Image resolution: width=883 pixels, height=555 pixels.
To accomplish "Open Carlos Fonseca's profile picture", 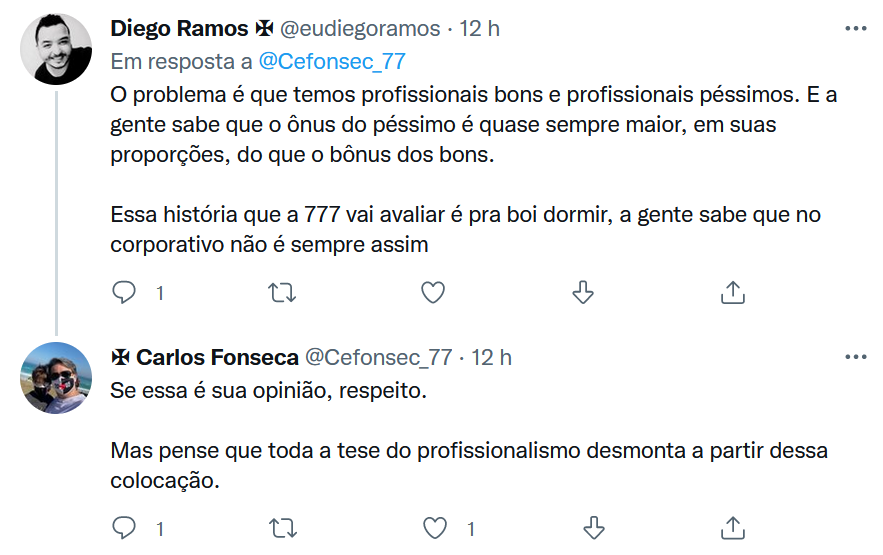I will click(56, 377).
